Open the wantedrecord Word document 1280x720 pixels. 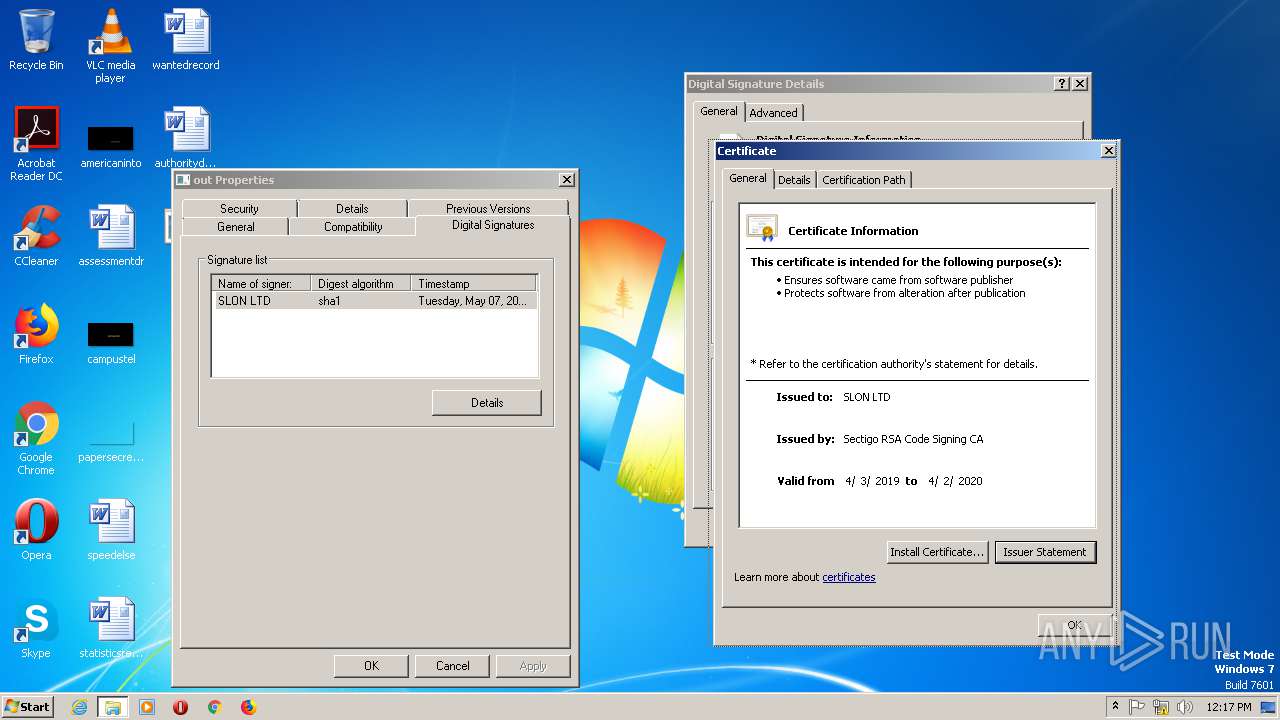(x=186, y=40)
